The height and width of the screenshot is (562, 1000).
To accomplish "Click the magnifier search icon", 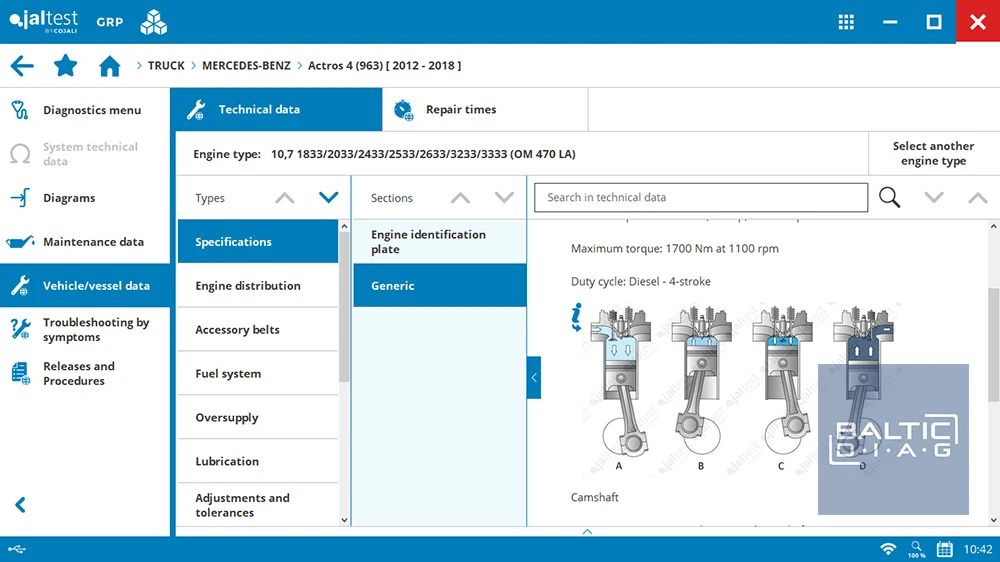I will click(x=889, y=198).
